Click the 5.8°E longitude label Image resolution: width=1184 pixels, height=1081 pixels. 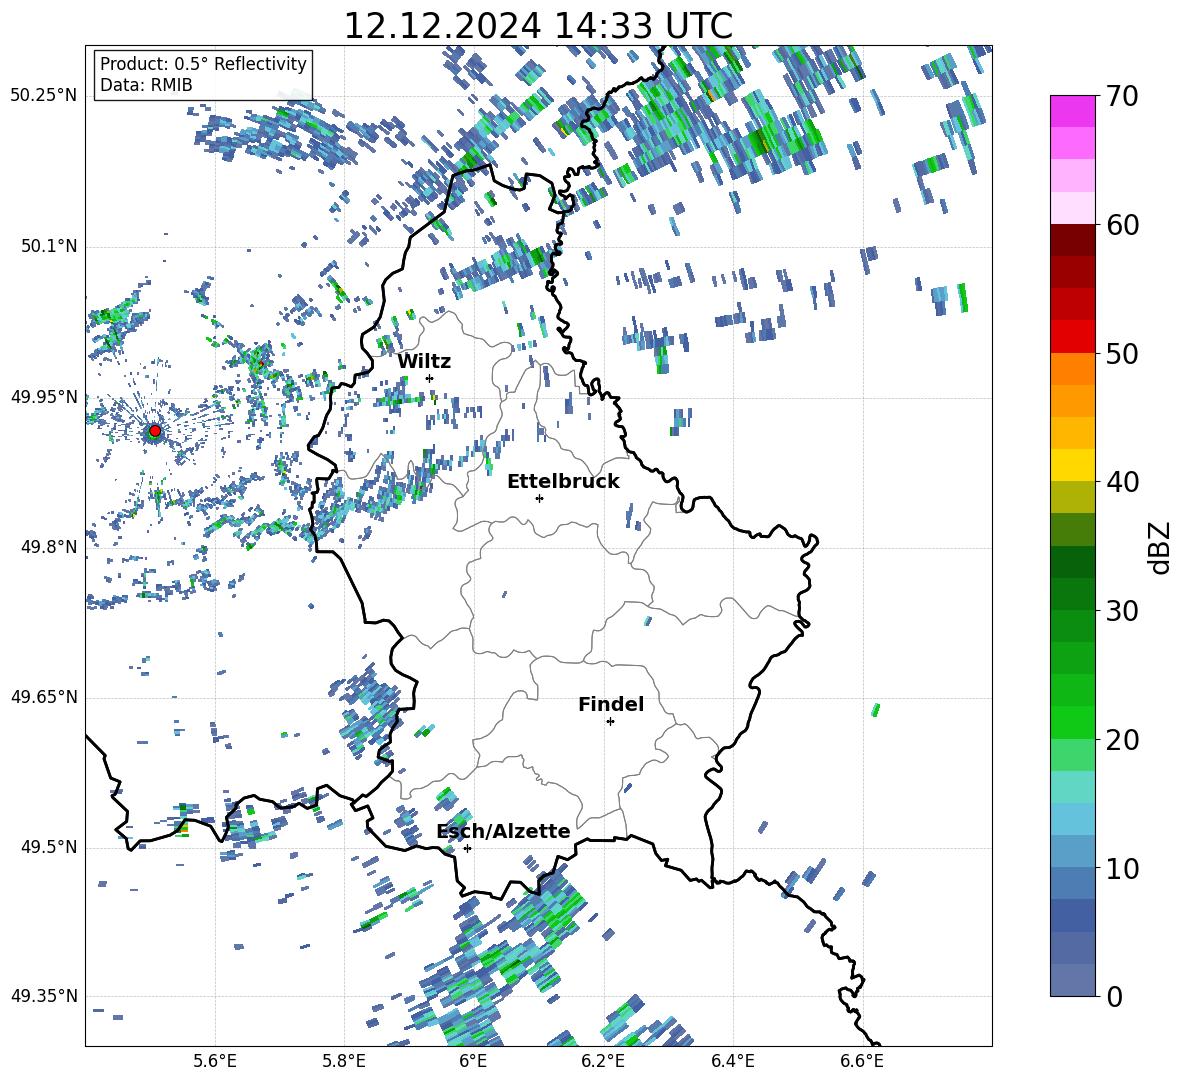point(344,1061)
